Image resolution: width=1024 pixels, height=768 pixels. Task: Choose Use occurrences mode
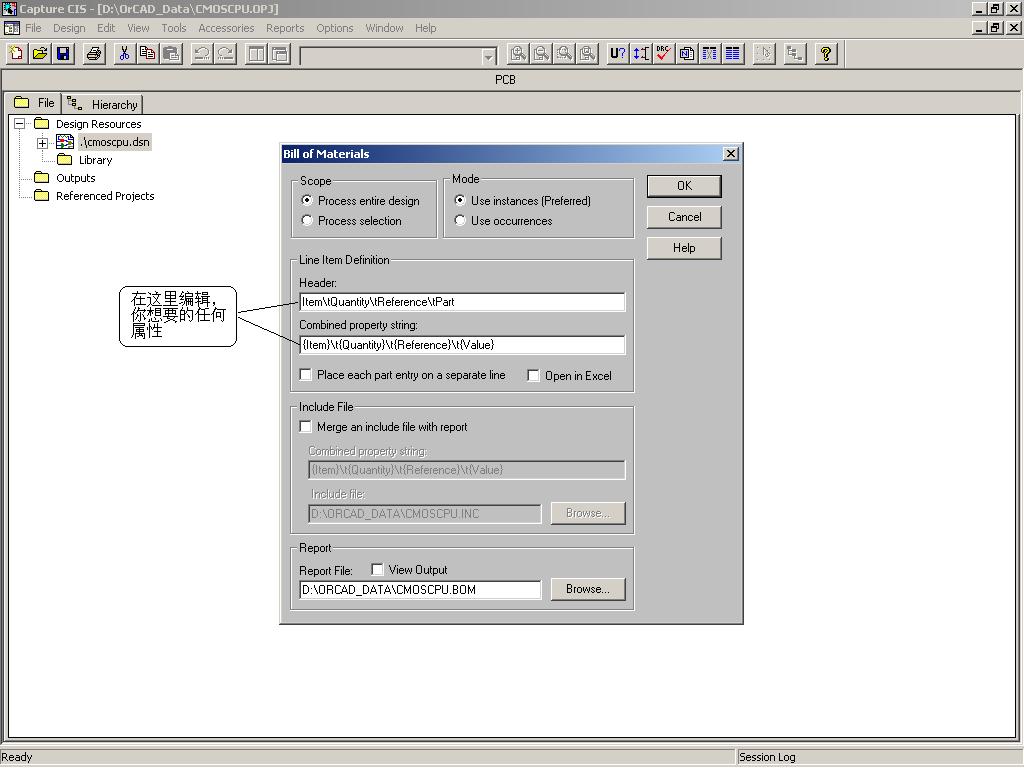tap(460, 220)
